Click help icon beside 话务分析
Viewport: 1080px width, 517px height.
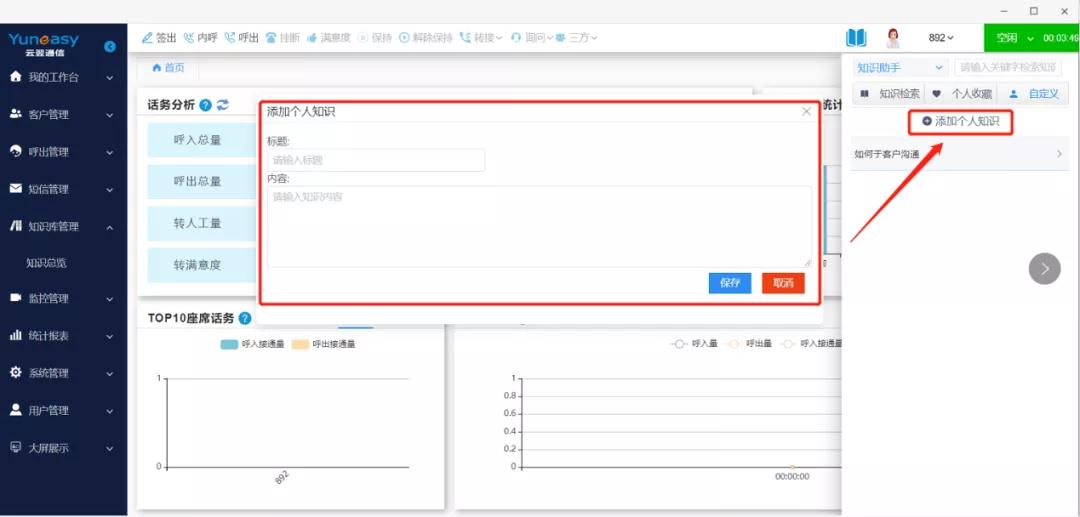pyautogui.click(x=205, y=105)
